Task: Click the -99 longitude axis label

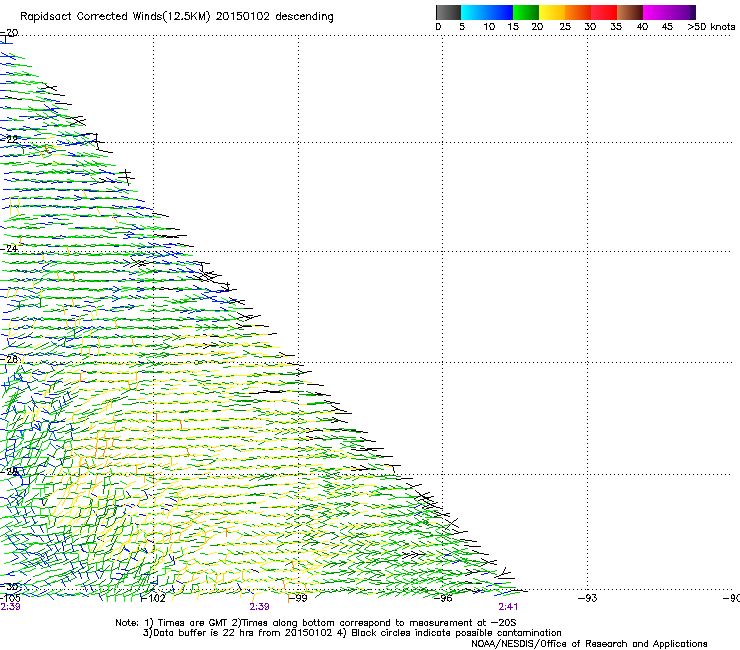Action: (x=298, y=599)
